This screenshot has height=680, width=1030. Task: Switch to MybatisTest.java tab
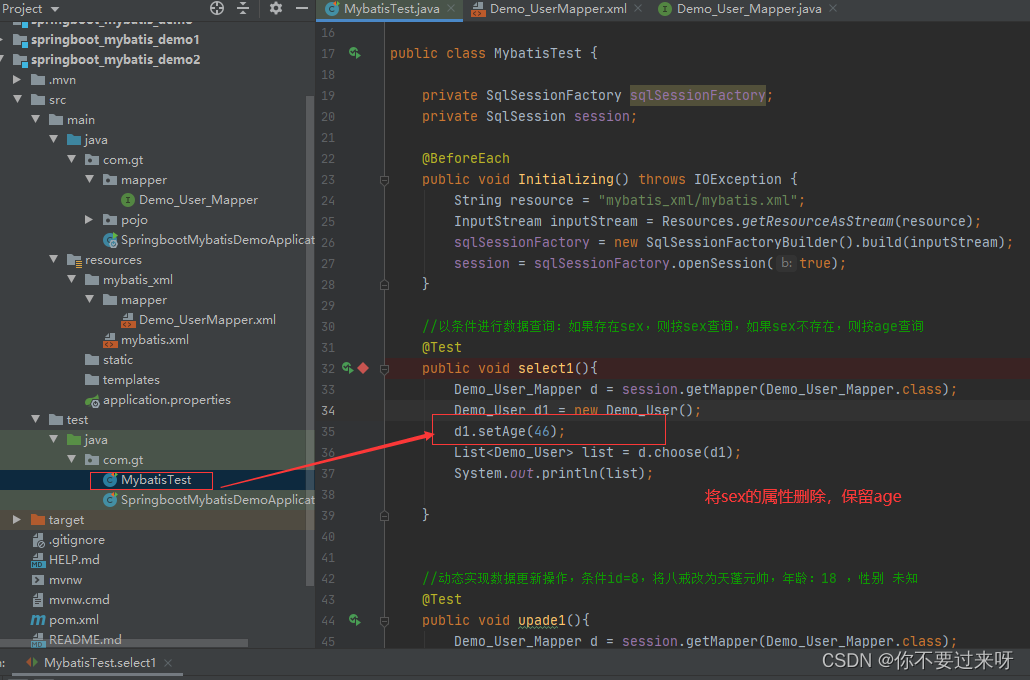(x=391, y=9)
